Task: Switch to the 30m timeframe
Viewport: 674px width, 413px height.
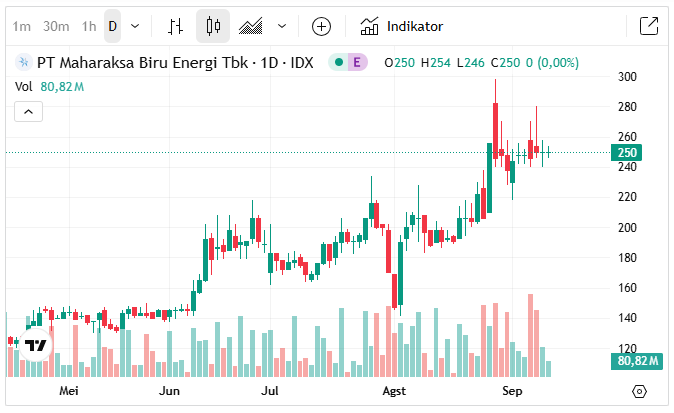Action: coord(56,26)
